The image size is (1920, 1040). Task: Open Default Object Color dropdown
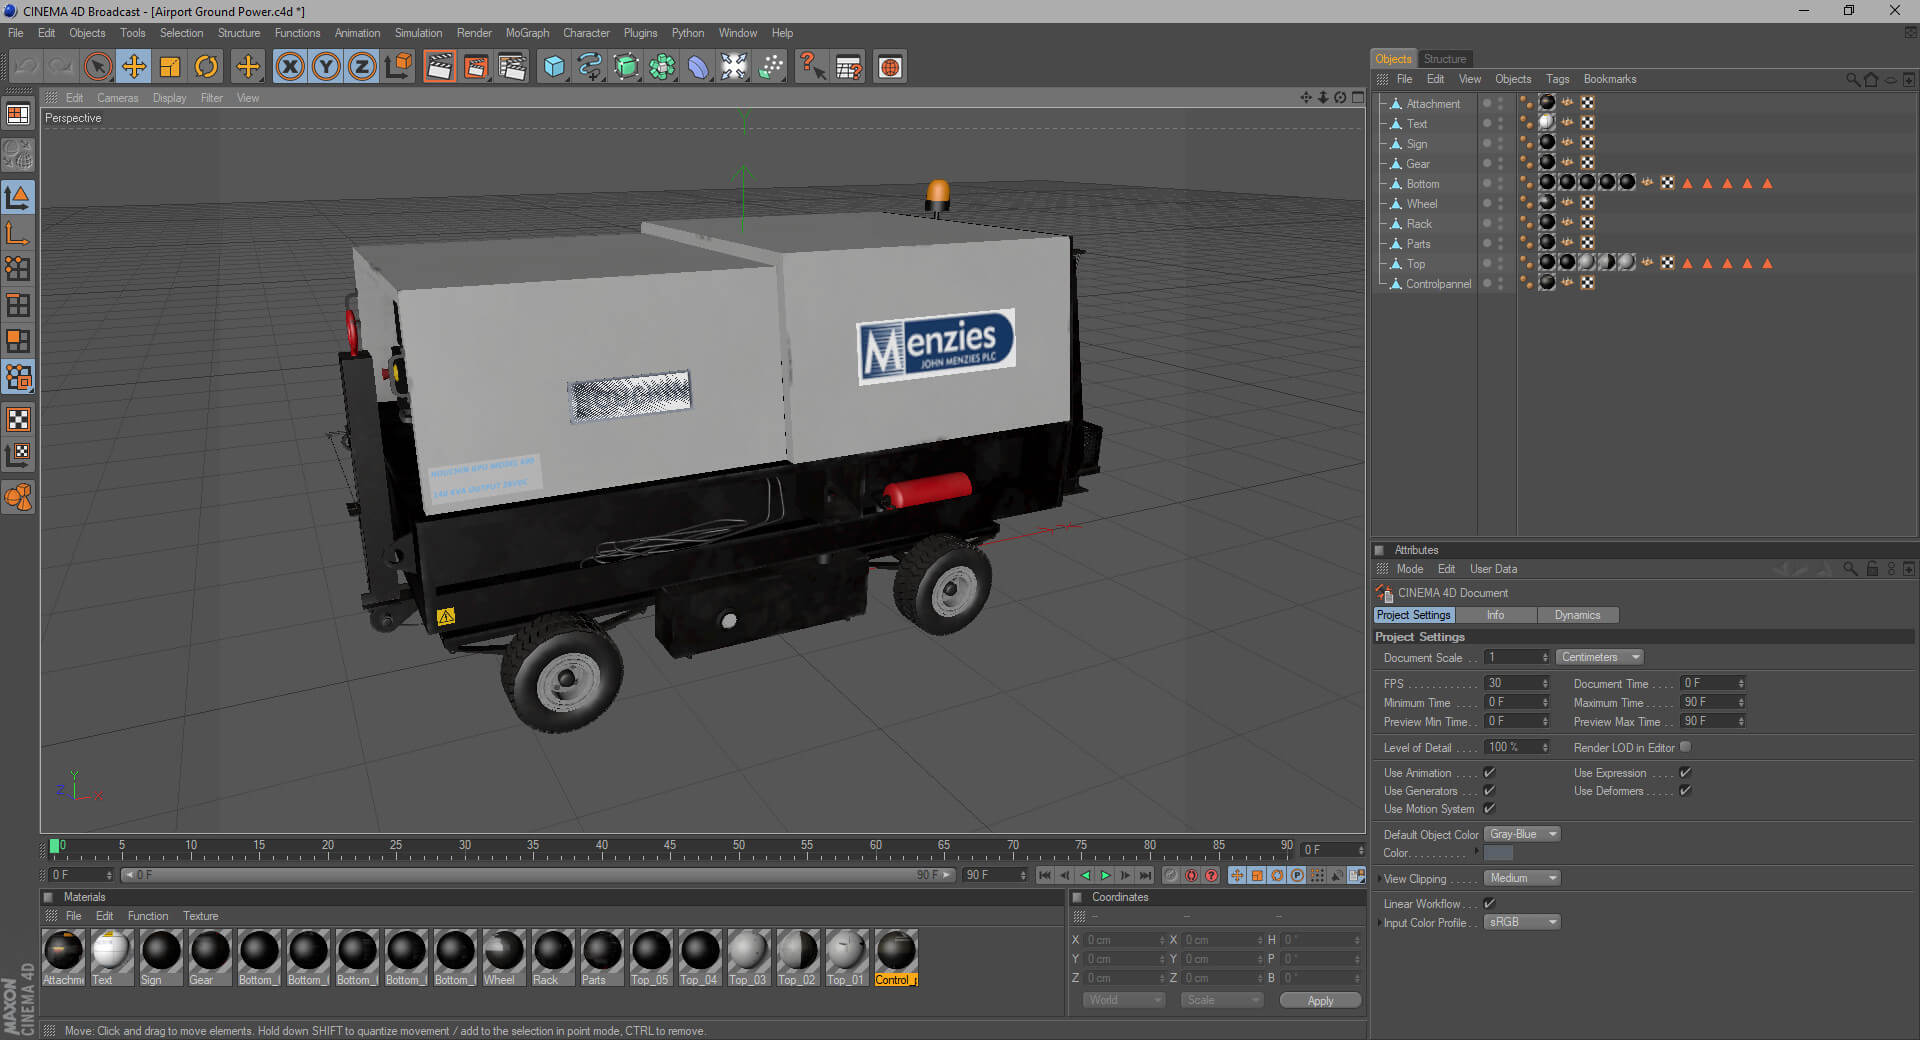tap(1521, 834)
